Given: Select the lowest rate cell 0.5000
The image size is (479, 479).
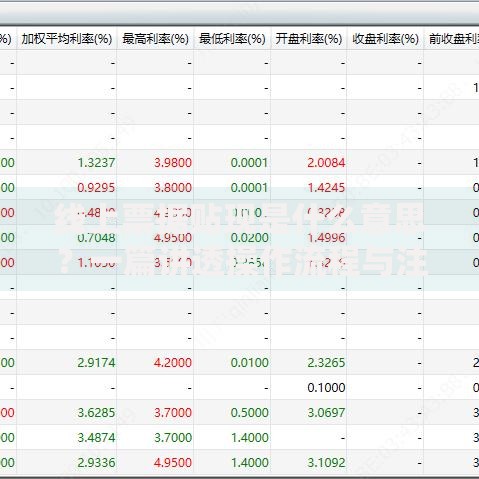Looking at the screenshot, I should pyautogui.click(x=249, y=413).
